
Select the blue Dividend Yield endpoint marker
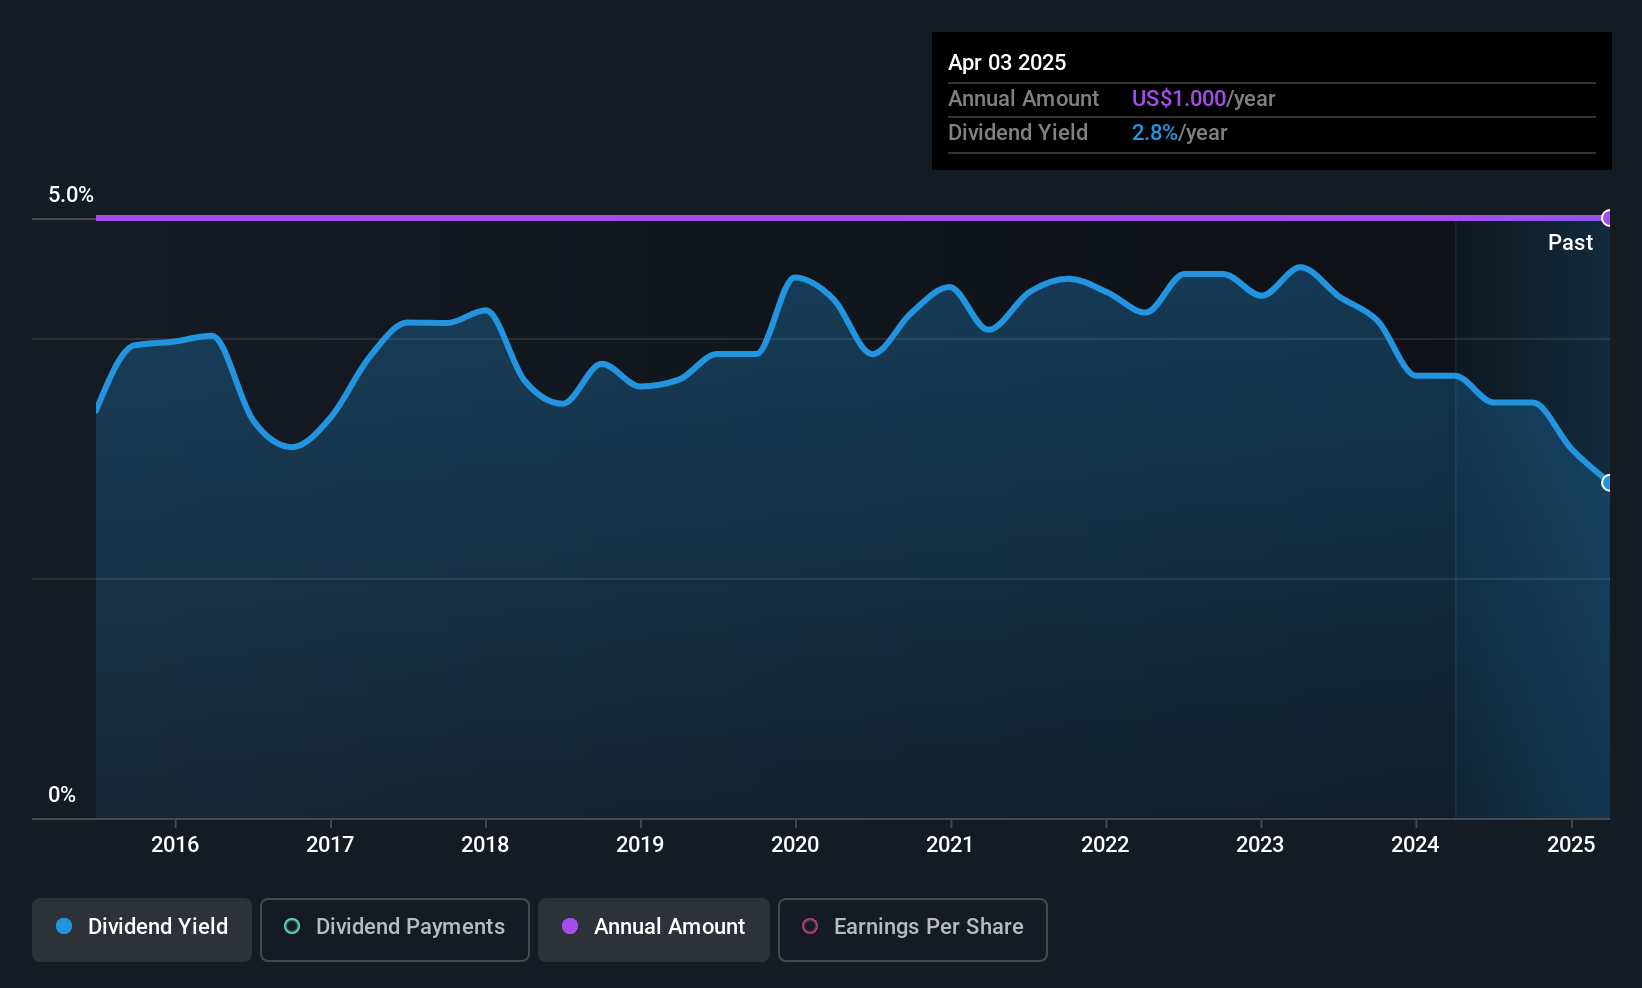pyautogui.click(x=1608, y=483)
